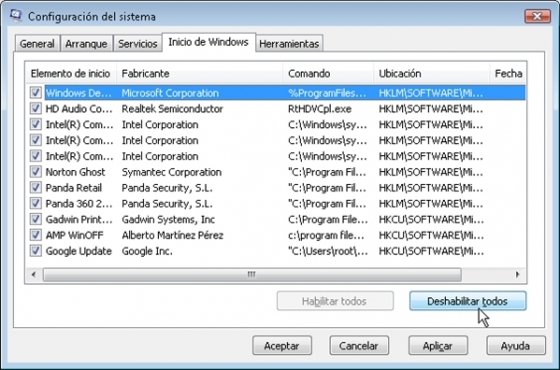Uncheck the Windows Defender startup item checkbox
The height and width of the screenshot is (370, 560).
[35, 93]
